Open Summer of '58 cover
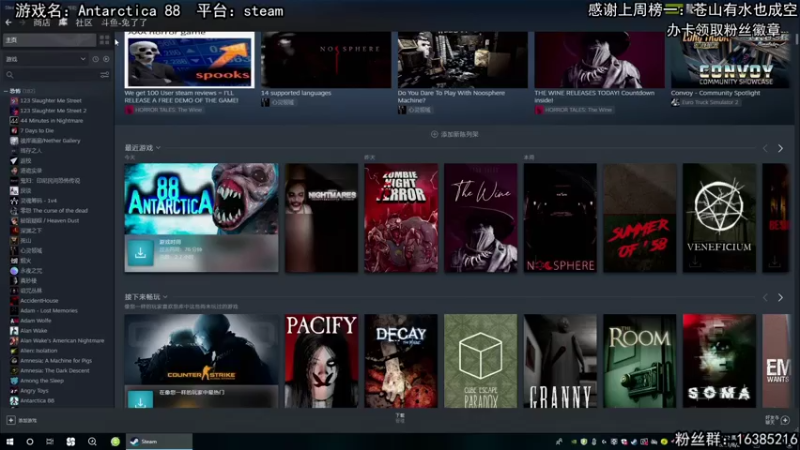 [640, 218]
